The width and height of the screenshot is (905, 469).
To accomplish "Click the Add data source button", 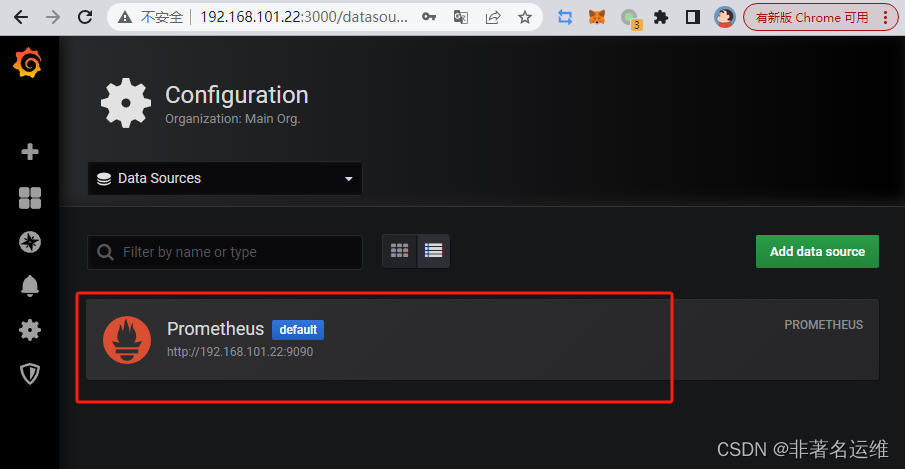I will pyautogui.click(x=817, y=252).
